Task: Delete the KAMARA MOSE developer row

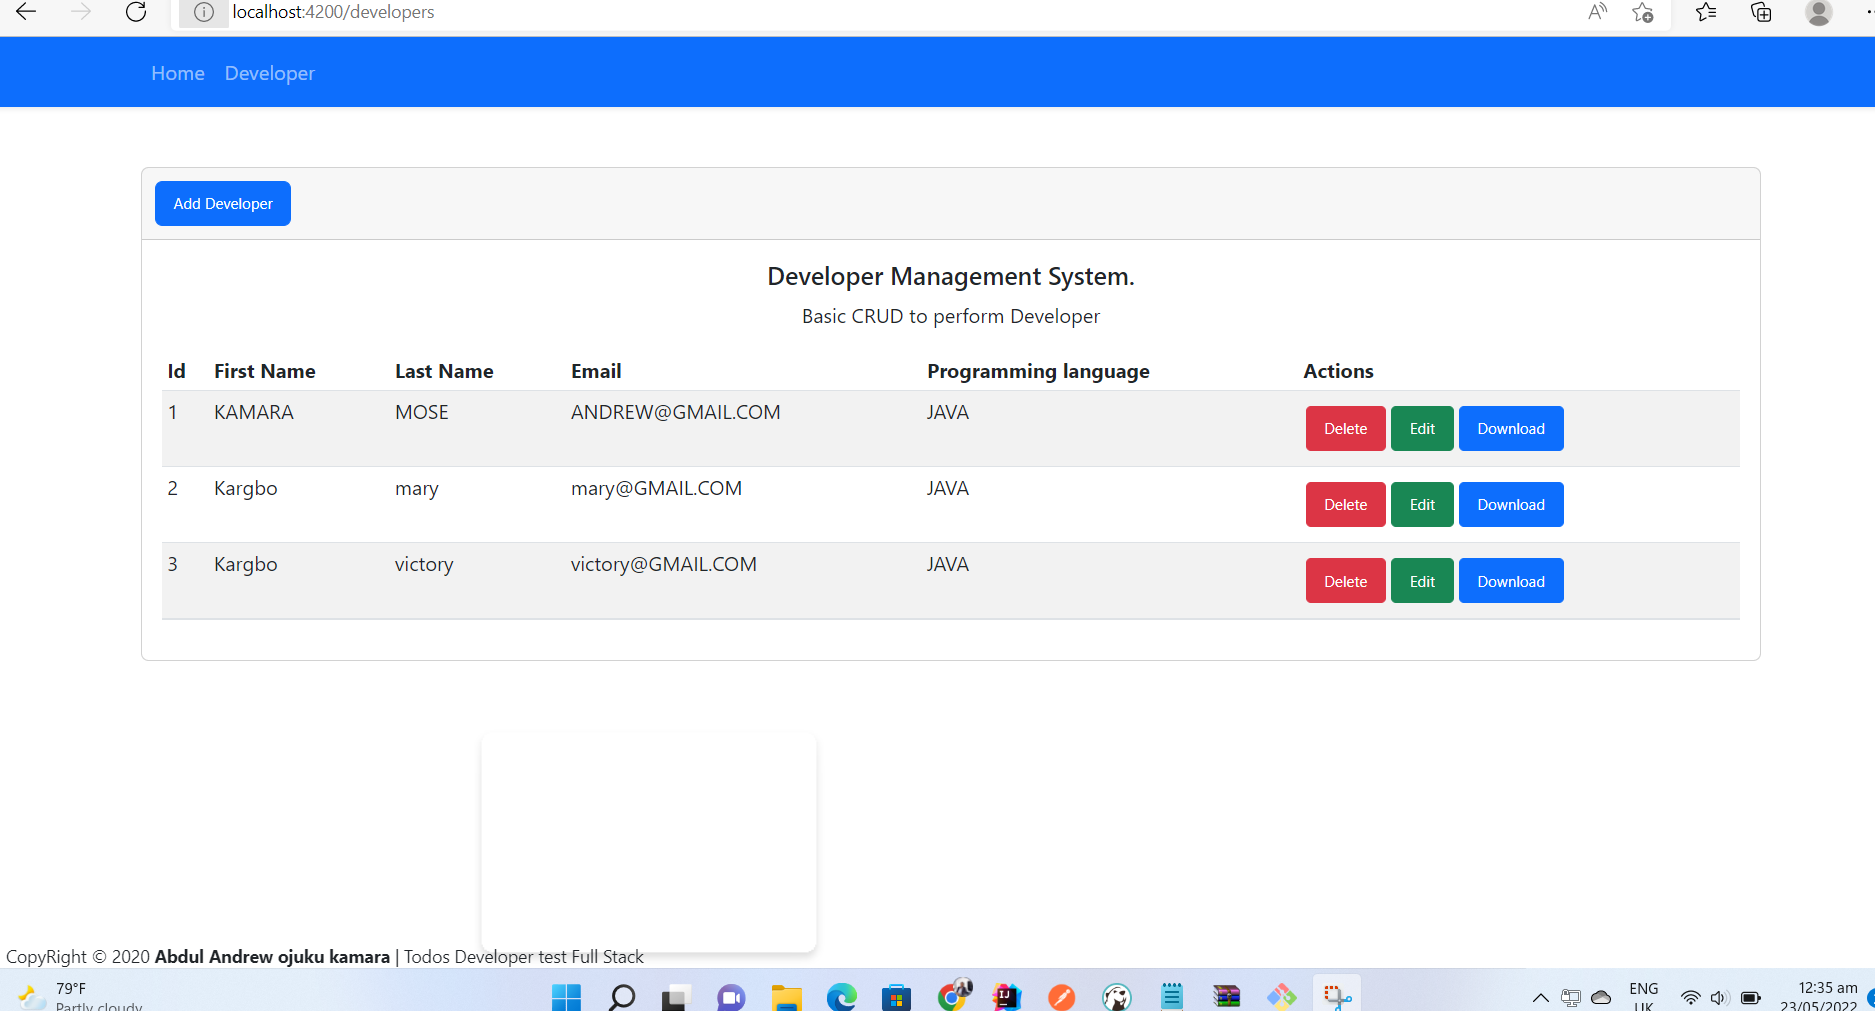Action: click(x=1345, y=428)
